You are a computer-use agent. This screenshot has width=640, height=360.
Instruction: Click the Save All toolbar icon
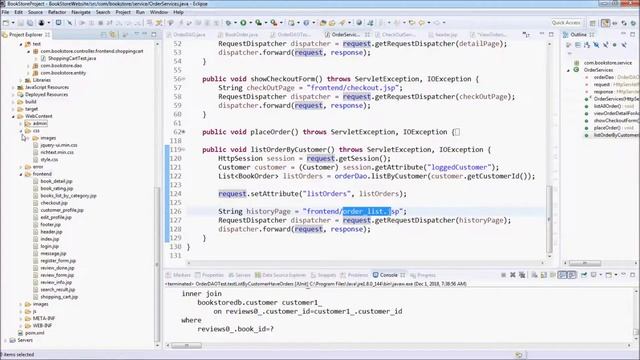pos(30,23)
